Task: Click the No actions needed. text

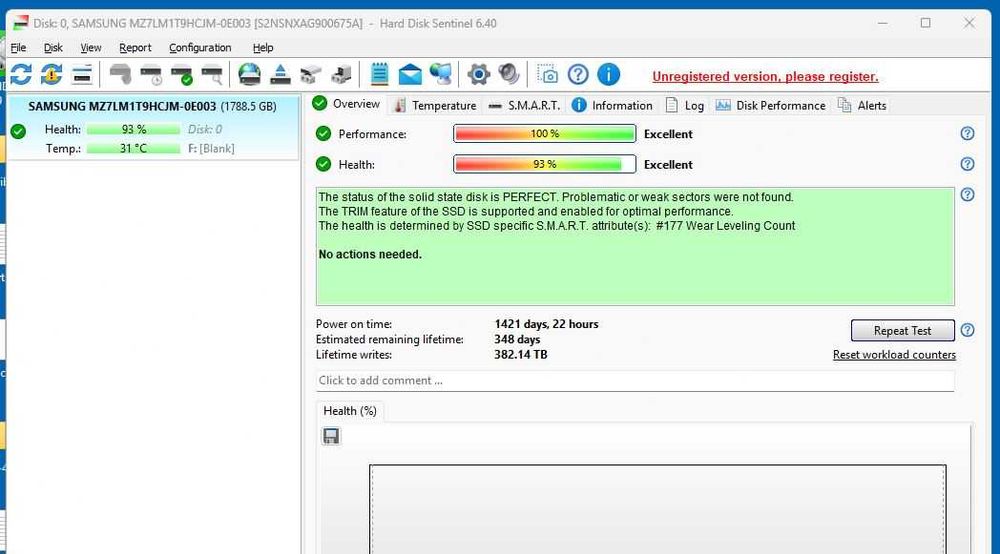Action: click(x=370, y=254)
